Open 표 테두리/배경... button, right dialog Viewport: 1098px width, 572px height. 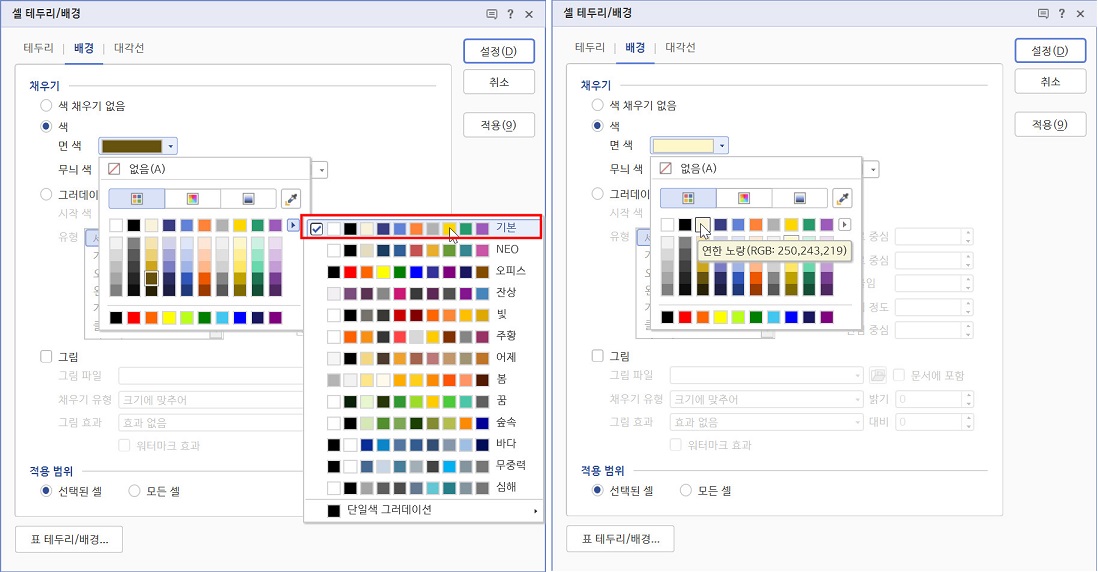620,538
